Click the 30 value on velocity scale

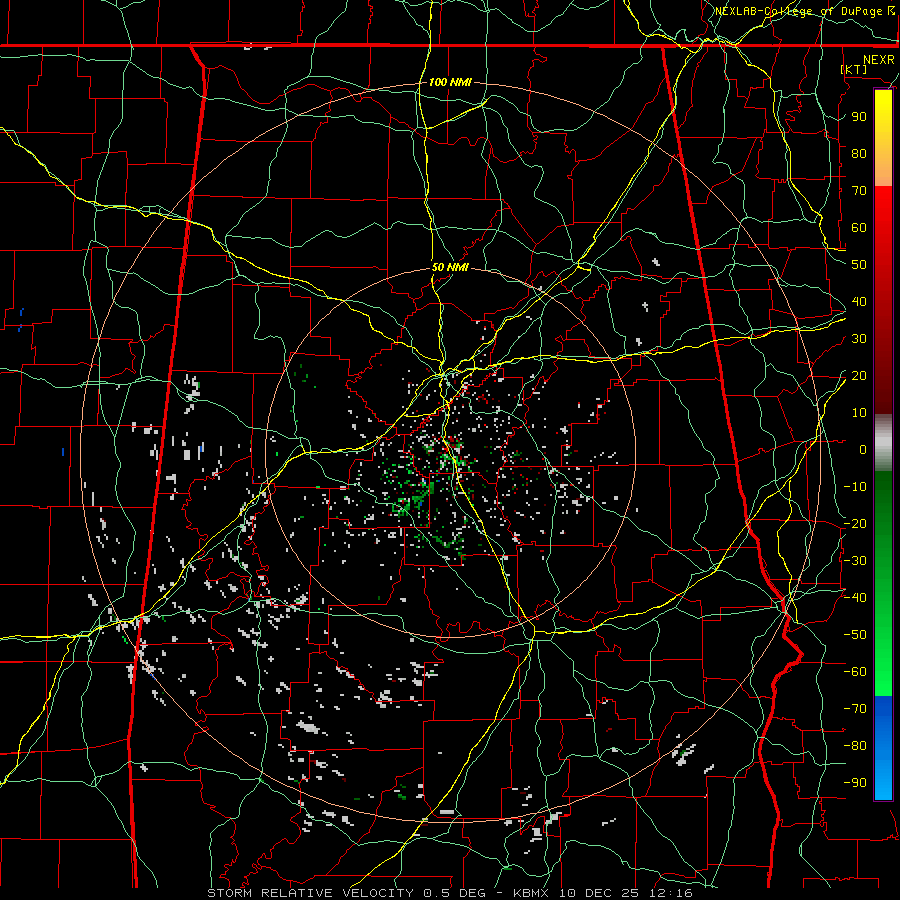[x=859, y=339]
